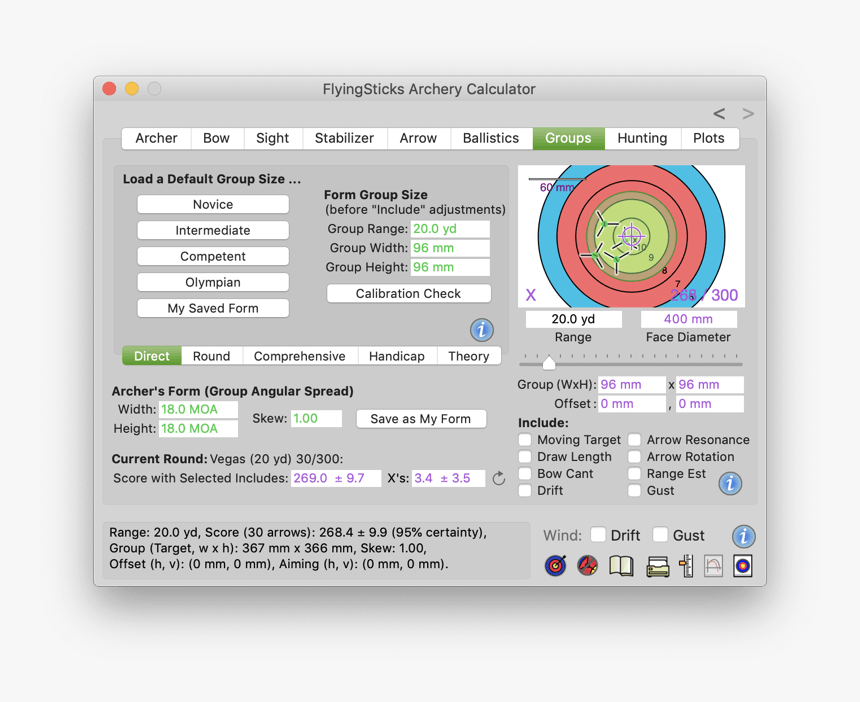
Task: Click the refresh arrow beside the X's score
Action: point(498,479)
